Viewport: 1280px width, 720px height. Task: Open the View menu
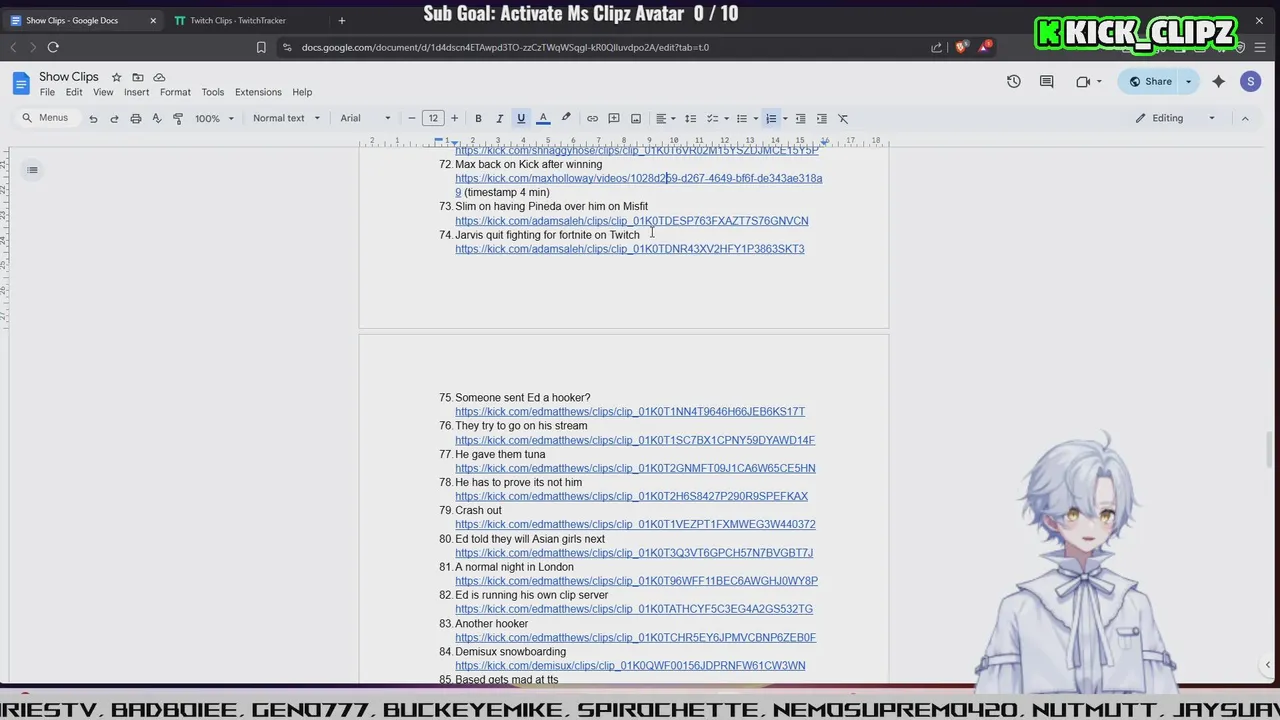click(x=103, y=92)
